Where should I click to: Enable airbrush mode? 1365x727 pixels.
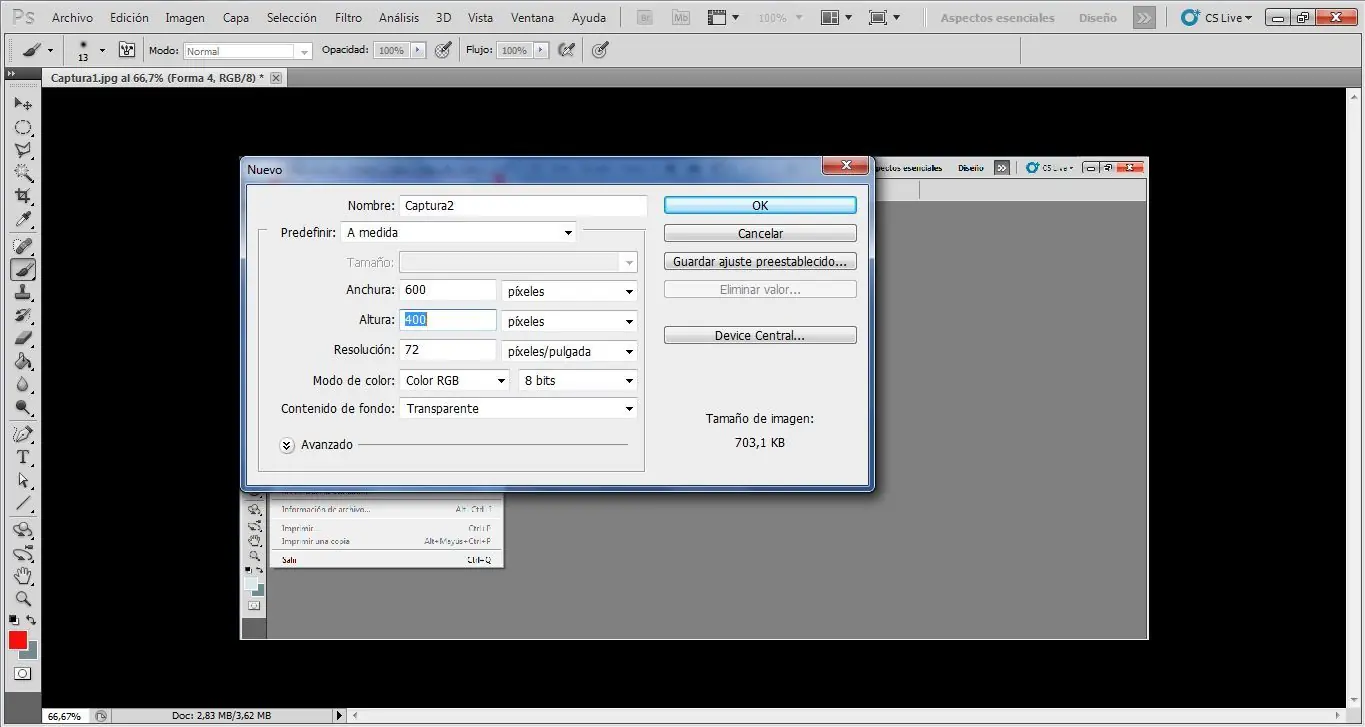pos(567,49)
